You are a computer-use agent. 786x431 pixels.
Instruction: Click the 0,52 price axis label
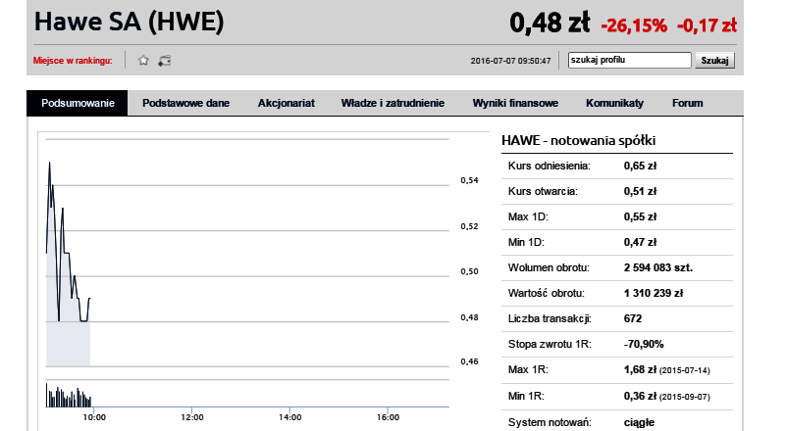[x=469, y=227]
